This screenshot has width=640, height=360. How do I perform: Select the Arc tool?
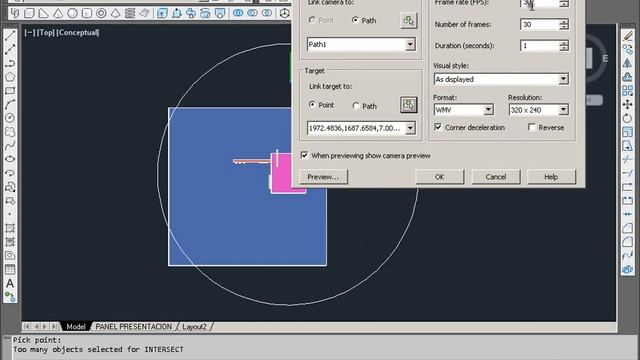point(10,104)
